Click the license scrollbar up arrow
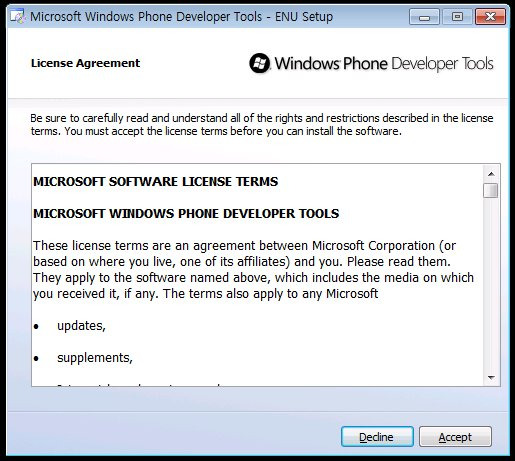Viewport: 515px width, 461px height. (491, 174)
